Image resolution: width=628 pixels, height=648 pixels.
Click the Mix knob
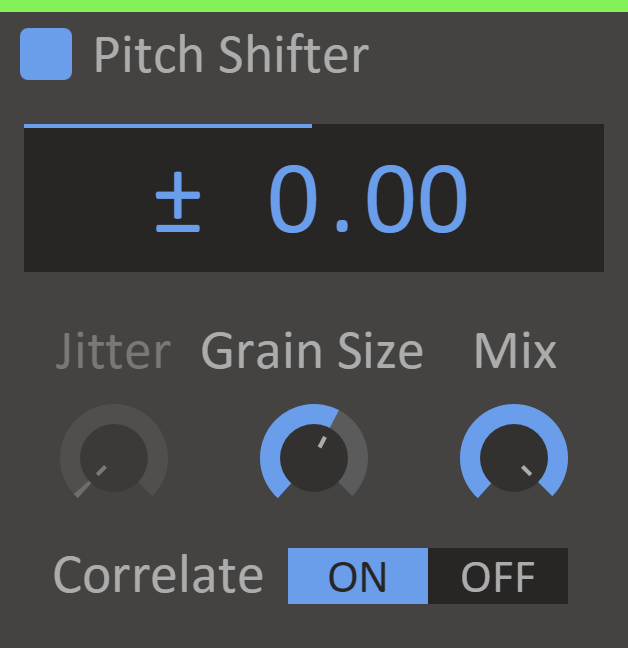[513, 457]
